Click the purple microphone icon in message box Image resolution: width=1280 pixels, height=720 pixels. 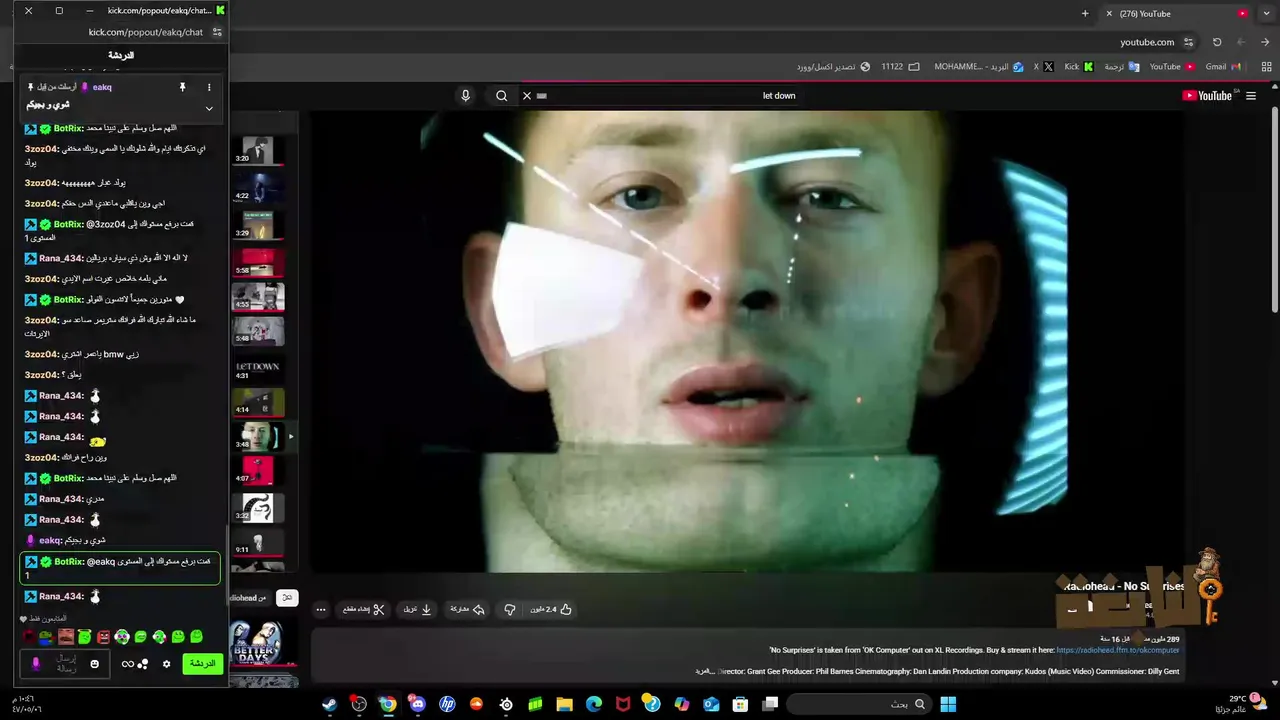tap(36, 664)
